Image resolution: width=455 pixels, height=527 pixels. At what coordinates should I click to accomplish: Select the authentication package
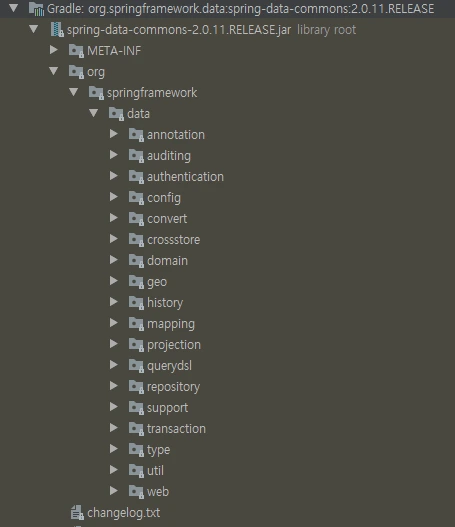tap(185, 177)
